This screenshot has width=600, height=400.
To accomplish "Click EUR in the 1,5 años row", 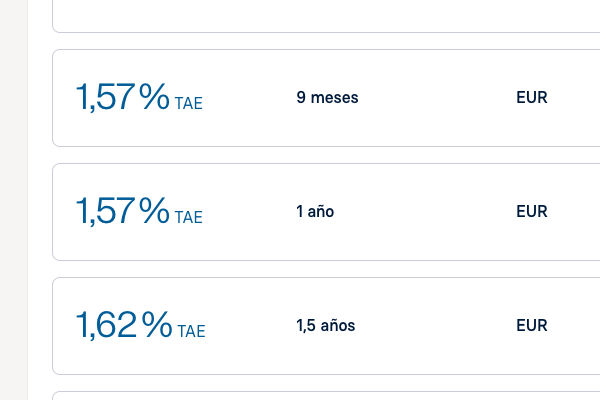I will coord(531,326).
